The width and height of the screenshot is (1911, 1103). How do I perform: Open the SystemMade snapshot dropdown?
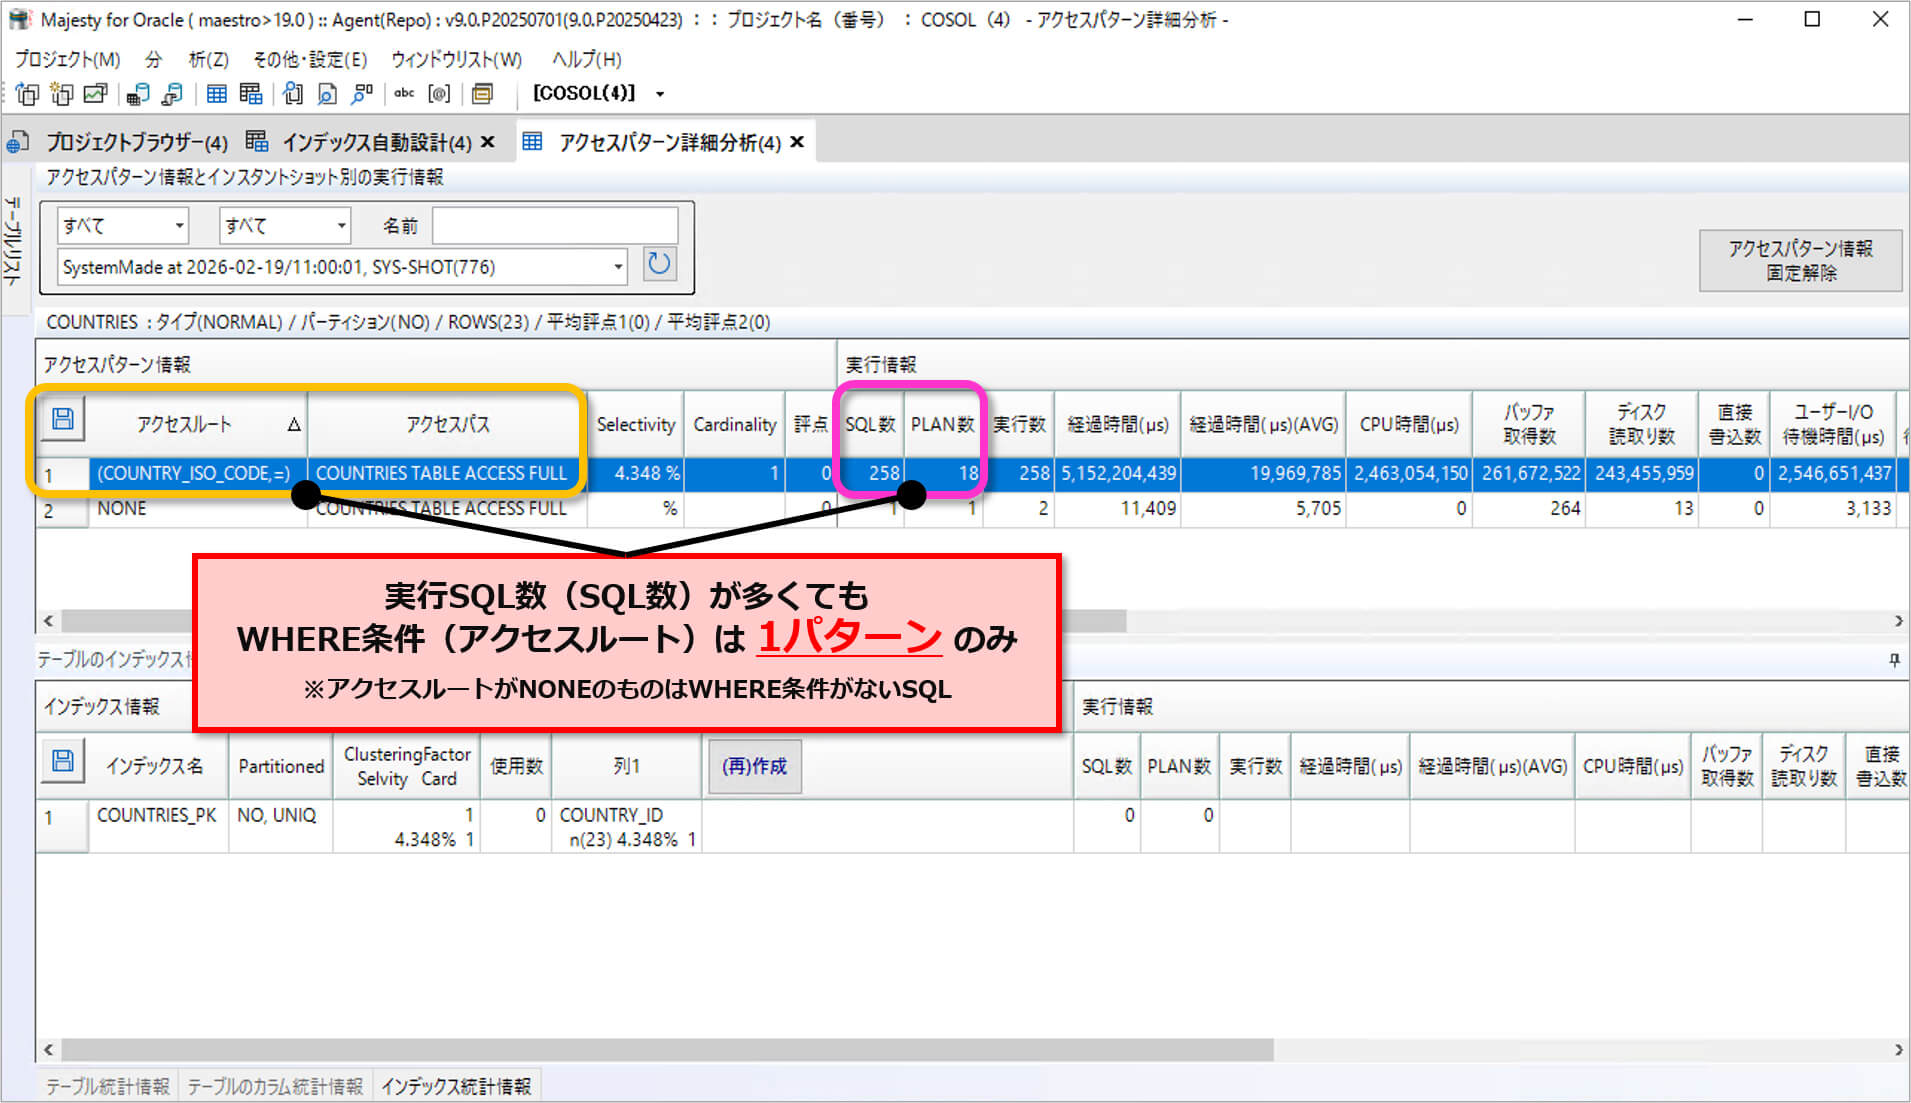click(342, 267)
